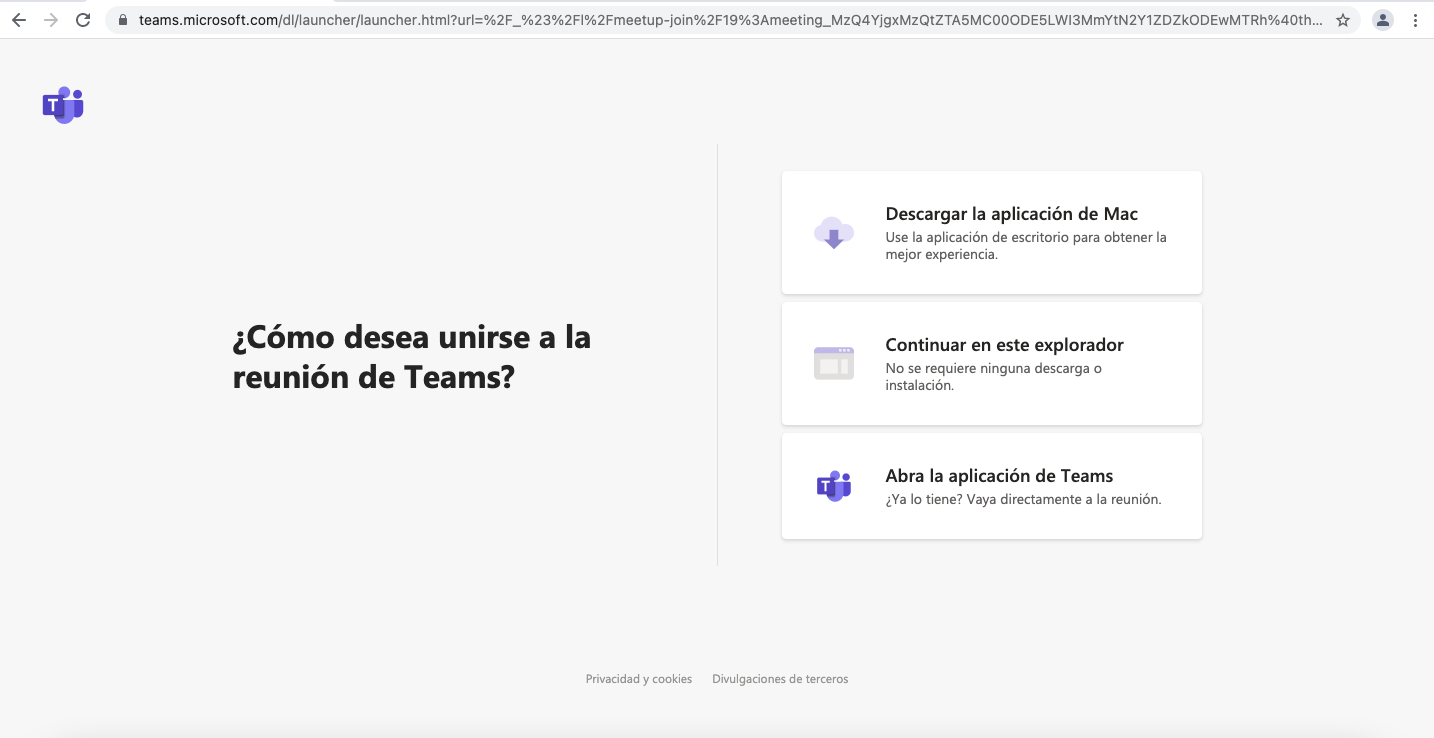
Task: Choose Abra la aplicación de Teams
Action: 992,486
